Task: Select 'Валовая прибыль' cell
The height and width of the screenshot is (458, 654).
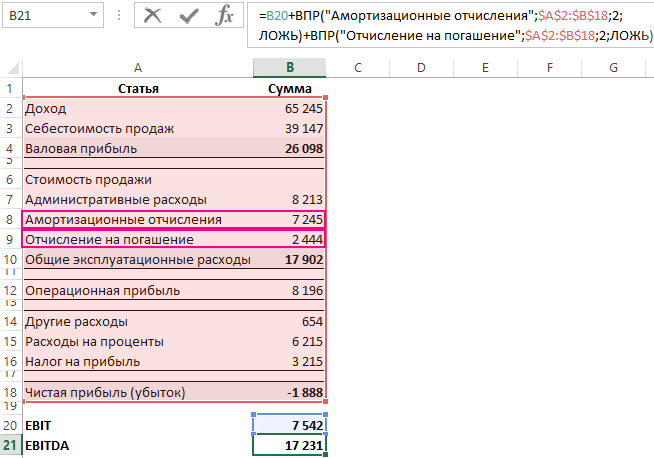Action: (x=138, y=148)
